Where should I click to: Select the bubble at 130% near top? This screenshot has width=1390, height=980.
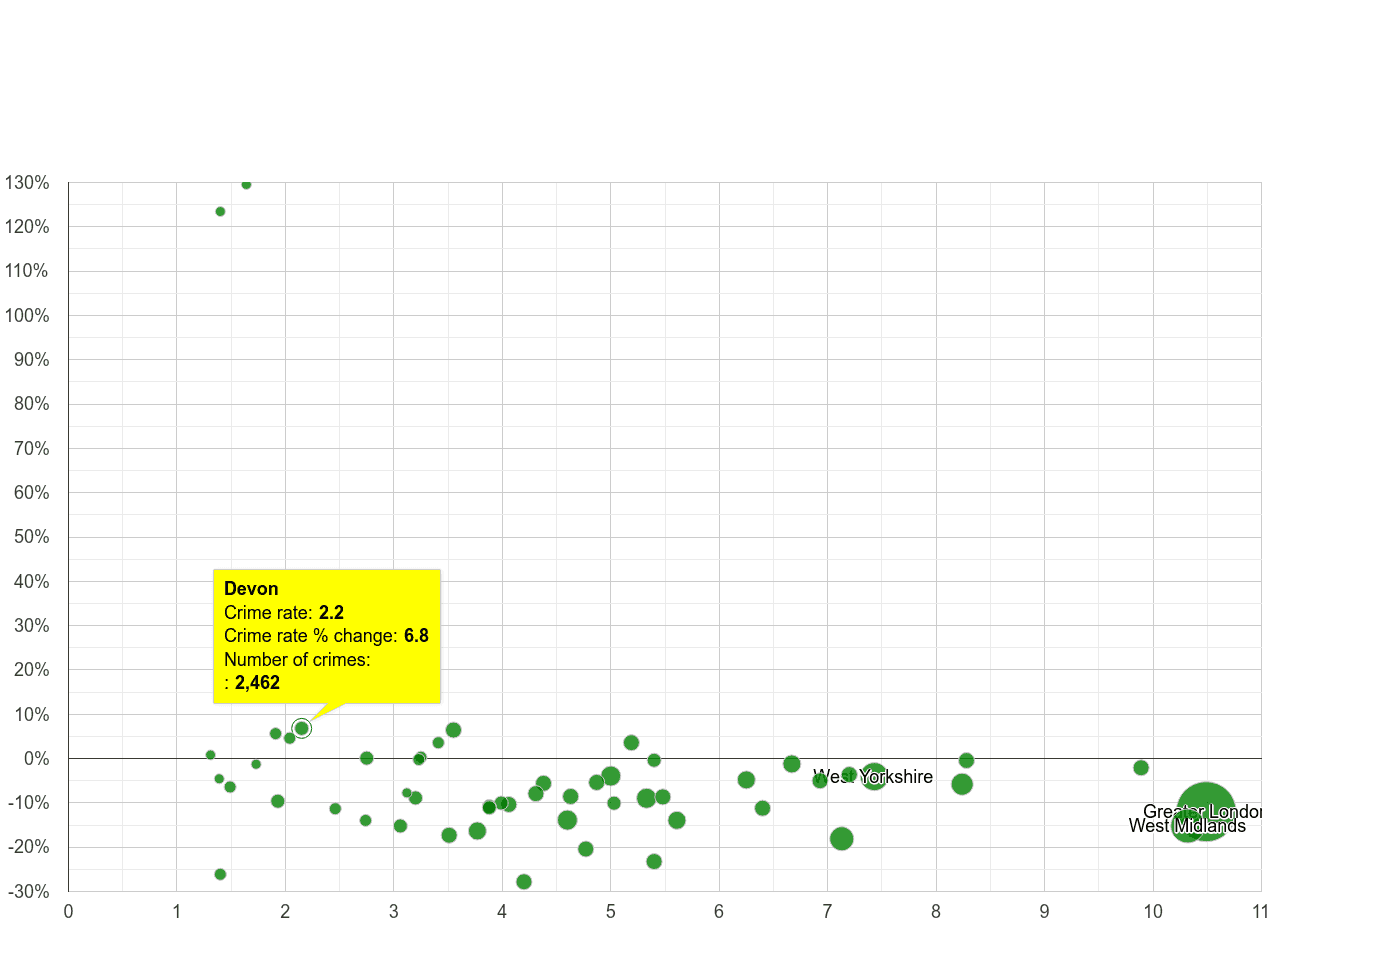click(x=246, y=184)
